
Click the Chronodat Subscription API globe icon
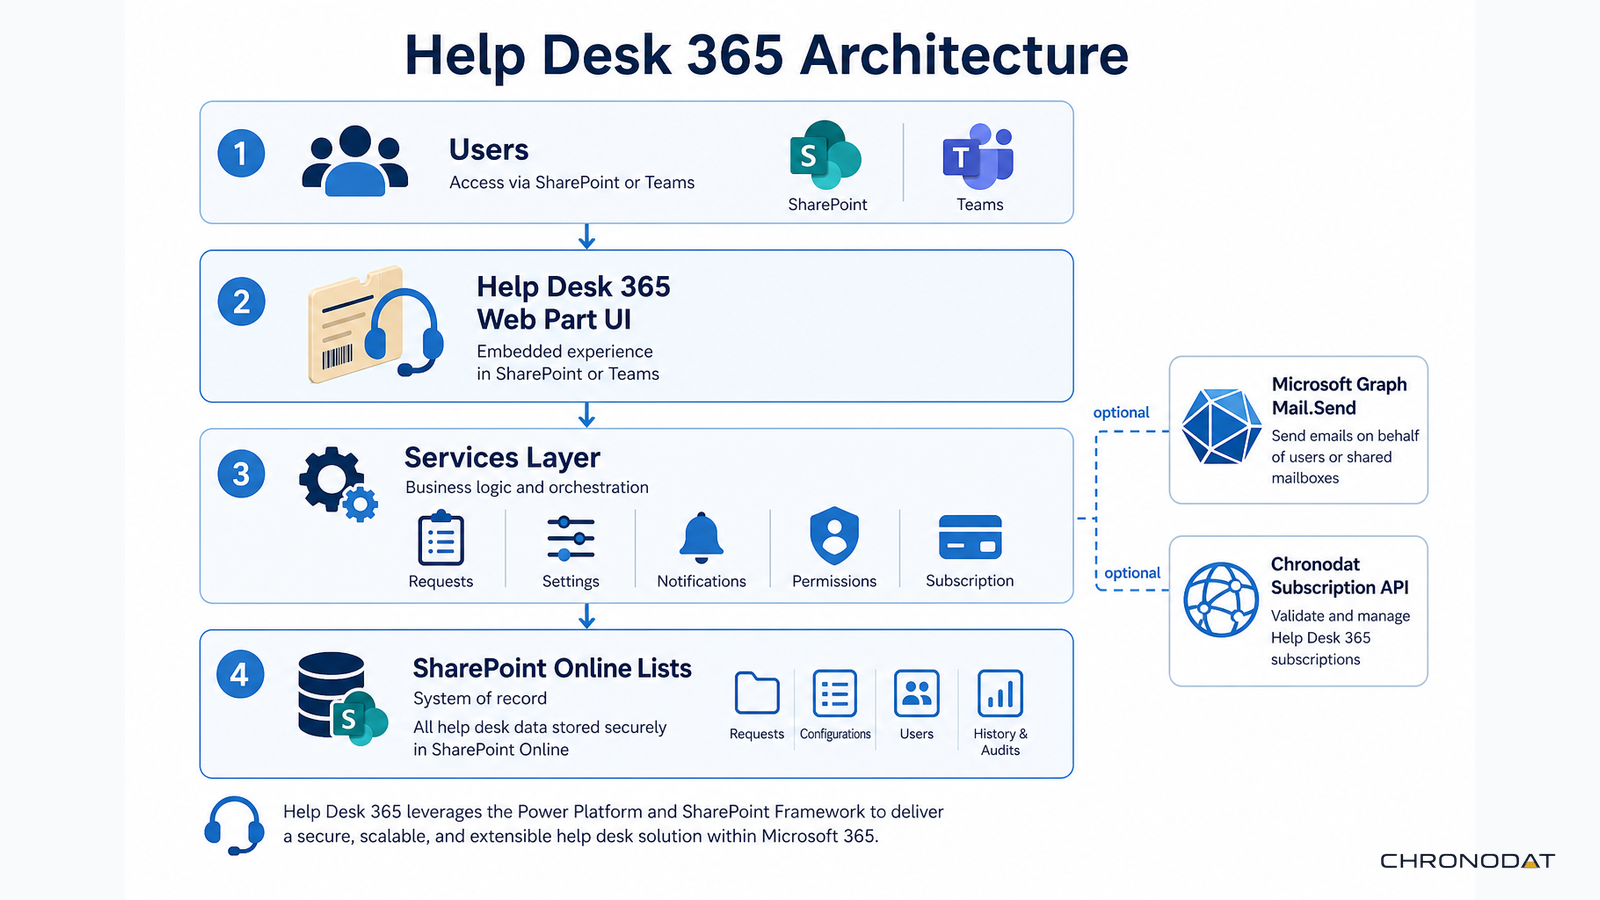(1221, 600)
